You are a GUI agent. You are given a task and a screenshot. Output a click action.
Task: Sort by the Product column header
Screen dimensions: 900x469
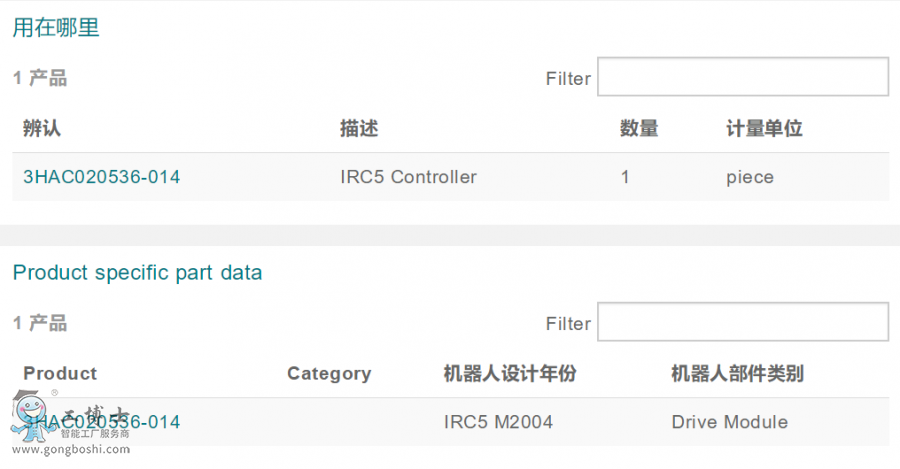60,373
